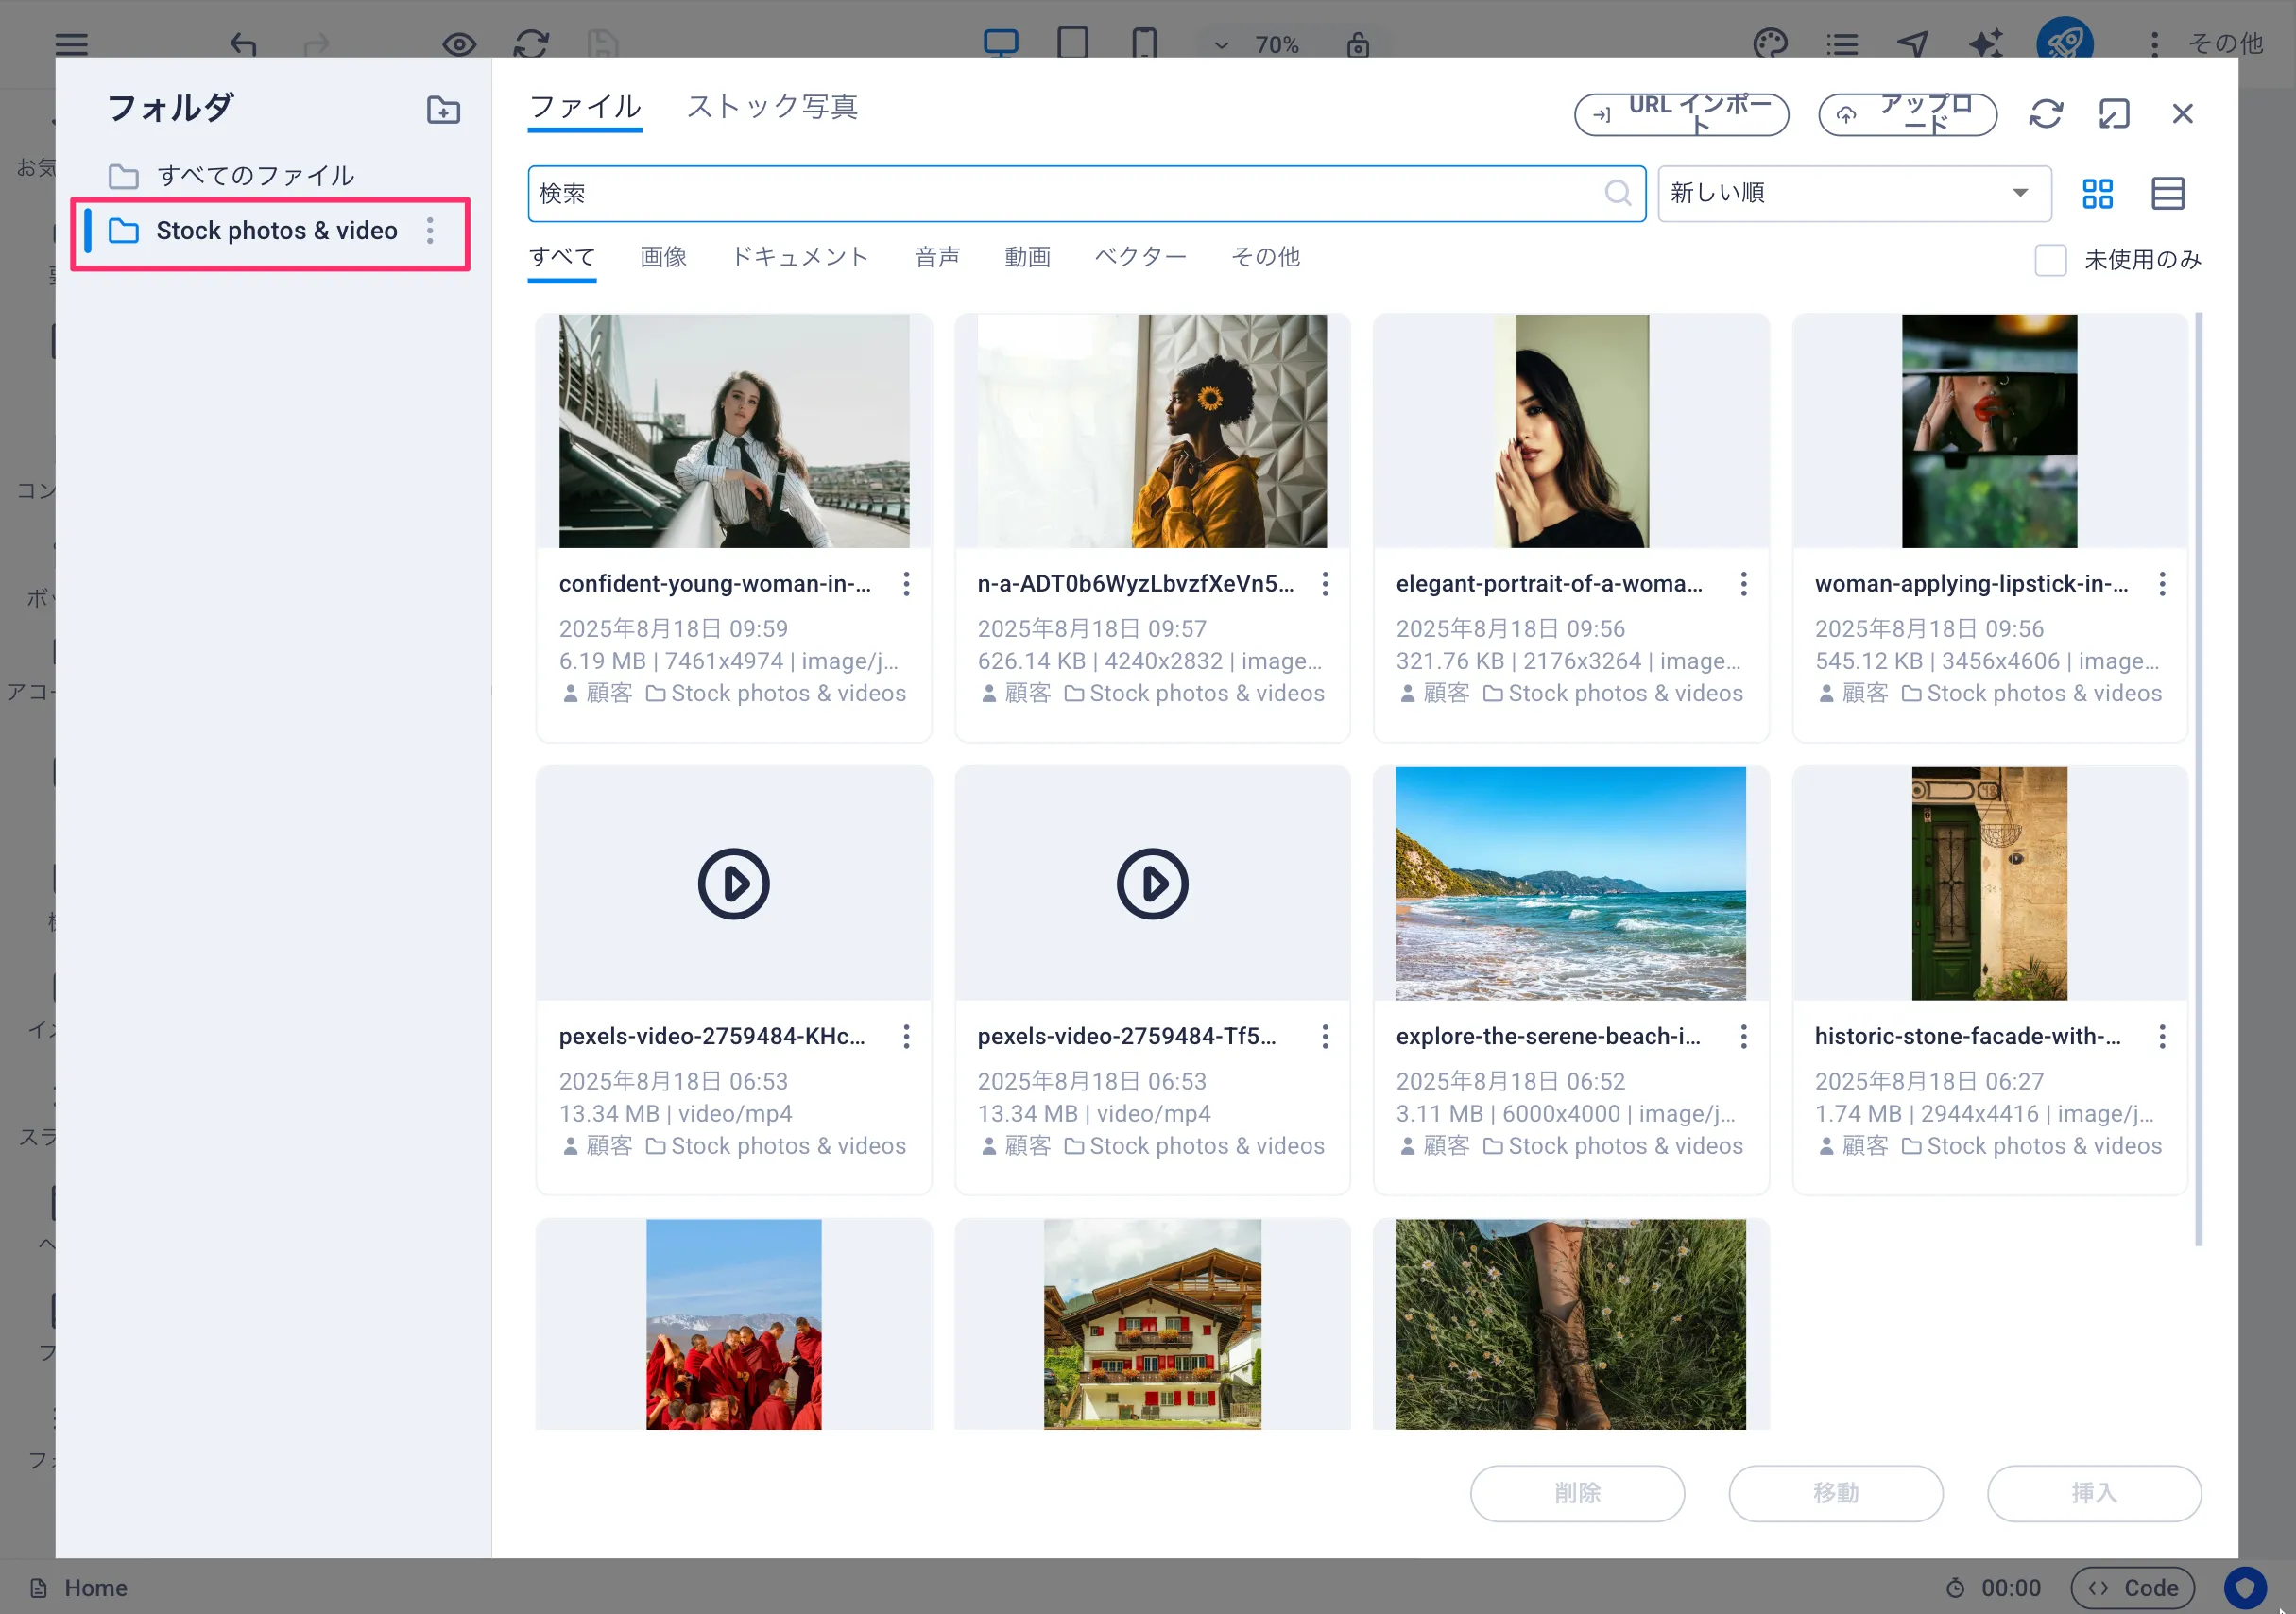Click the 削除 delete button

pyautogui.click(x=1577, y=1493)
